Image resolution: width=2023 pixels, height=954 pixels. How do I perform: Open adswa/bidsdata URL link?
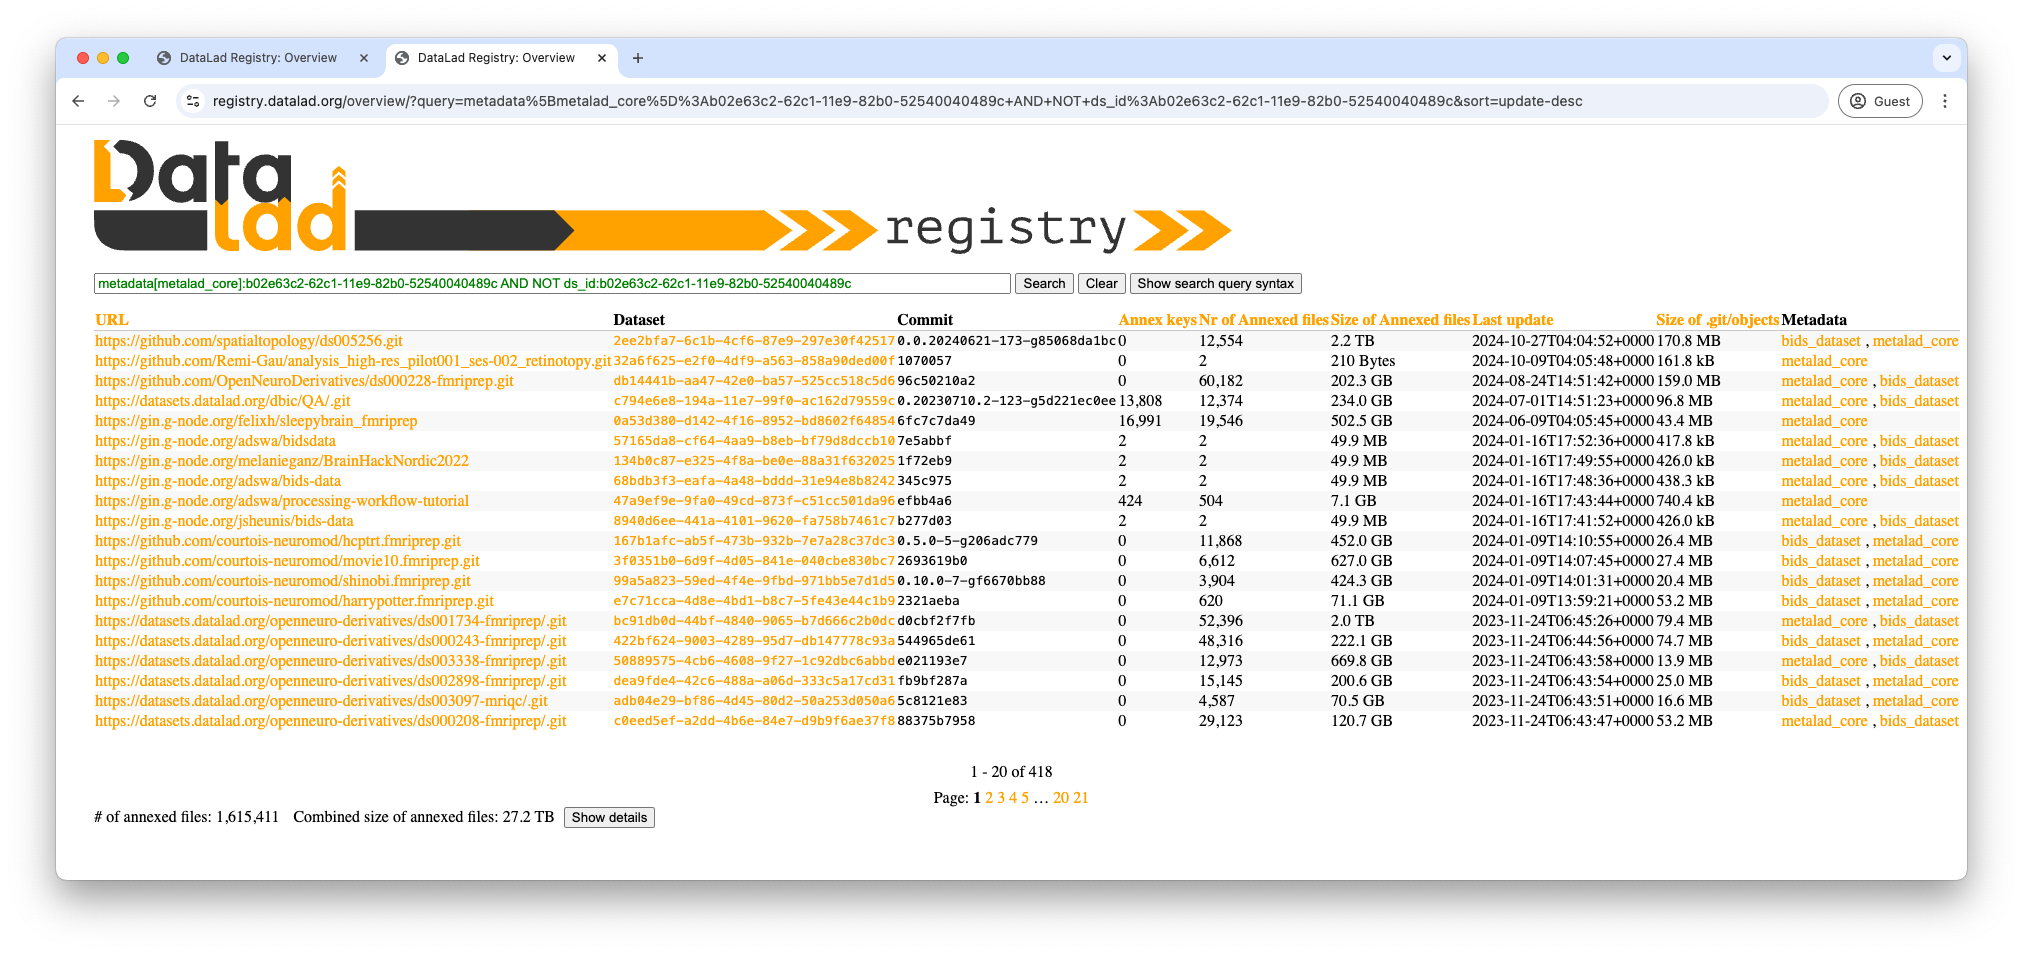215,441
